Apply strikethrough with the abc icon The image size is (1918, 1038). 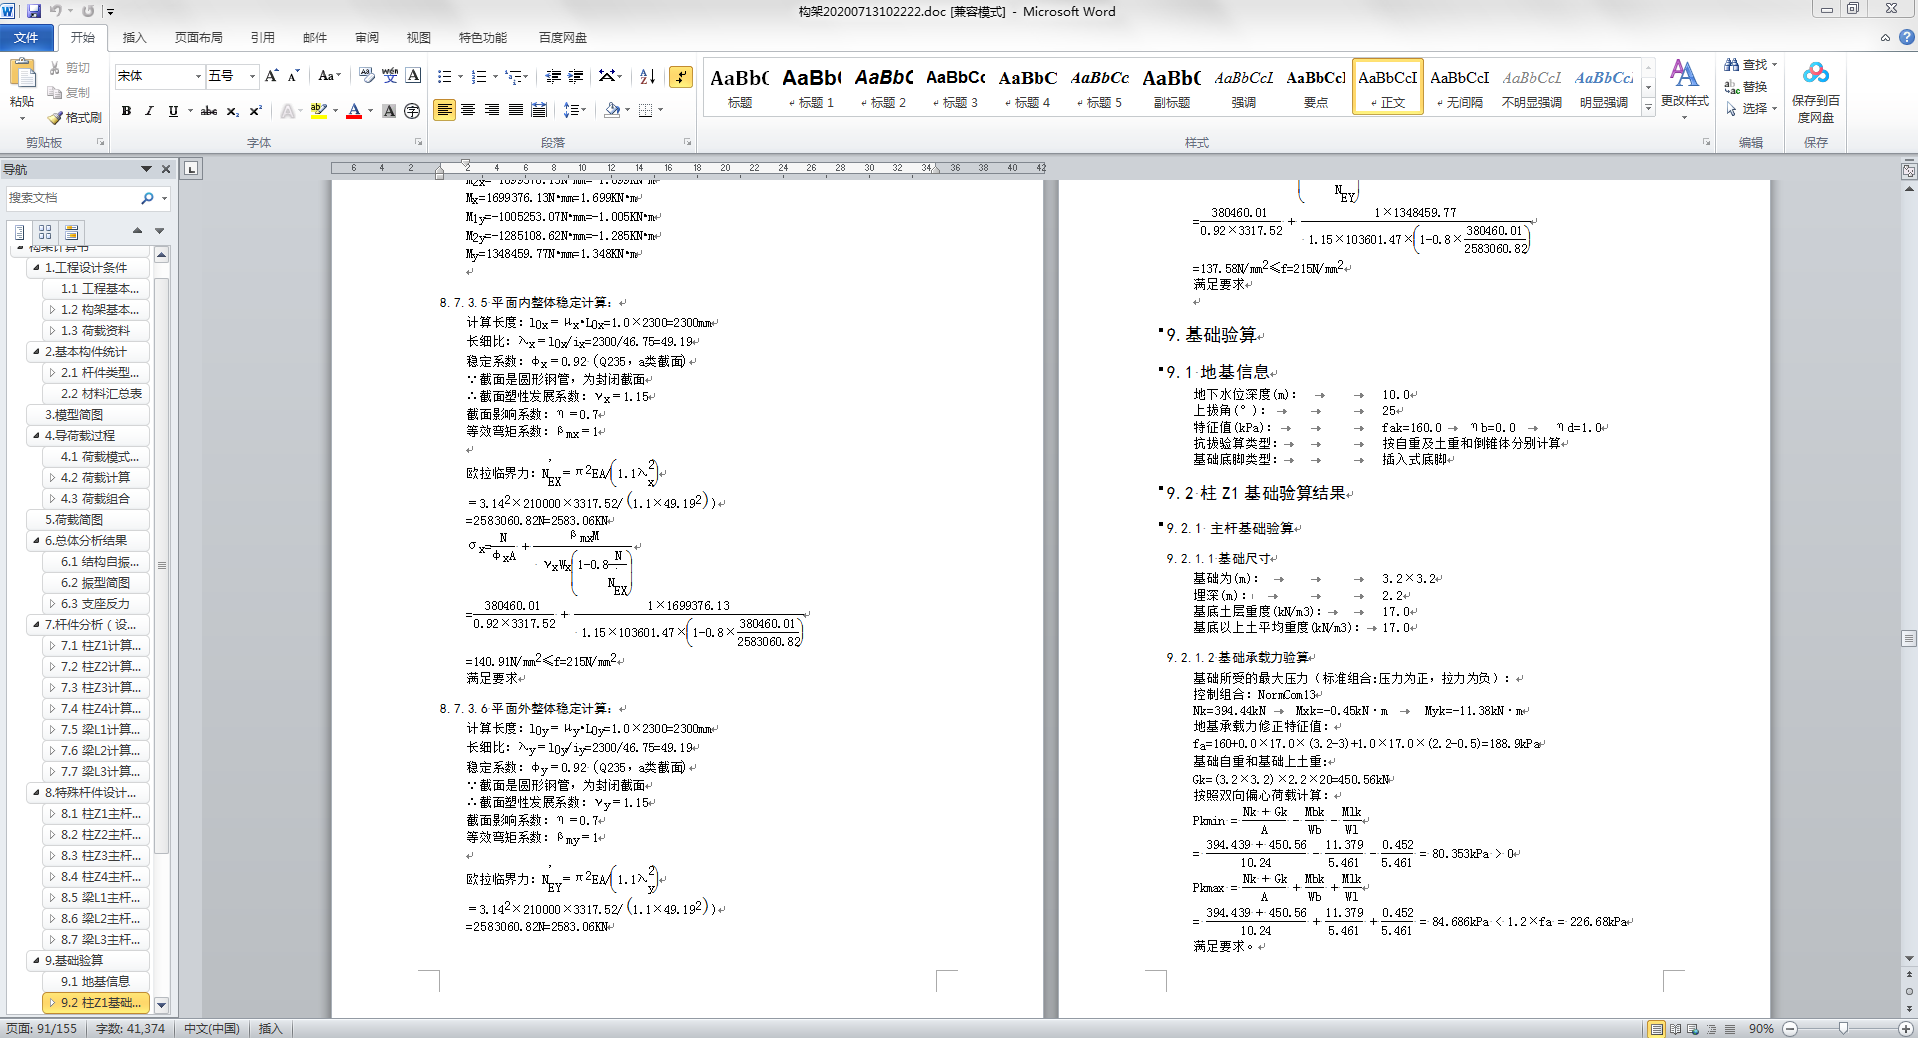click(208, 111)
